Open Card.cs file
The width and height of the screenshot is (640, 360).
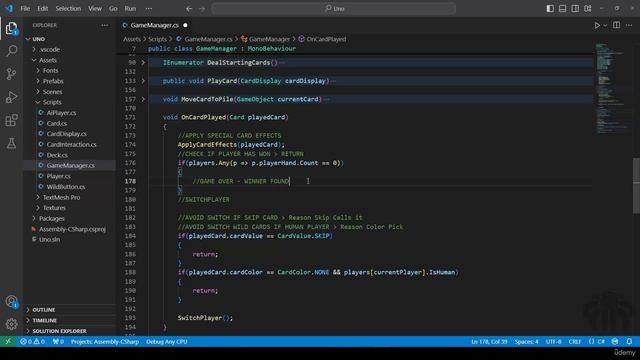click(x=57, y=124)
